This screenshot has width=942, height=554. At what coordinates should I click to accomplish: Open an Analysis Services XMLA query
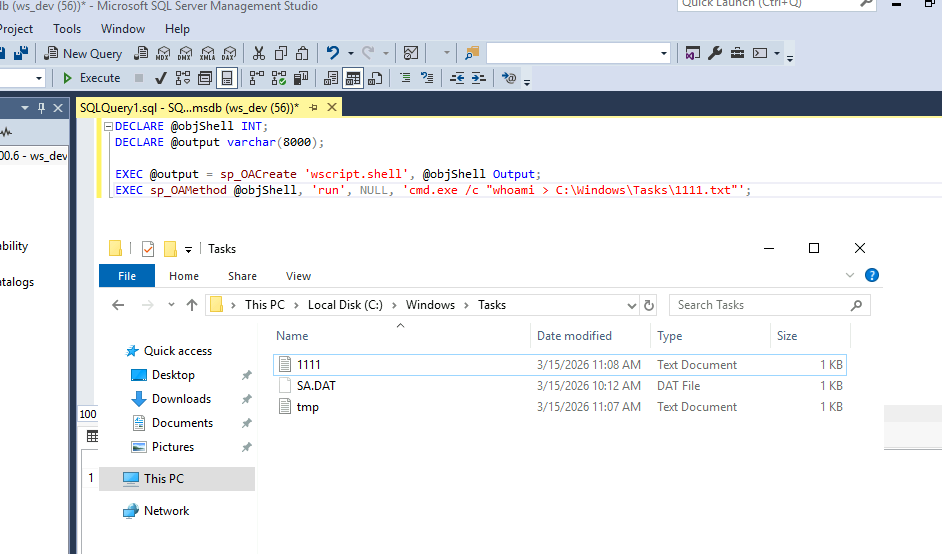pos(207,53)
